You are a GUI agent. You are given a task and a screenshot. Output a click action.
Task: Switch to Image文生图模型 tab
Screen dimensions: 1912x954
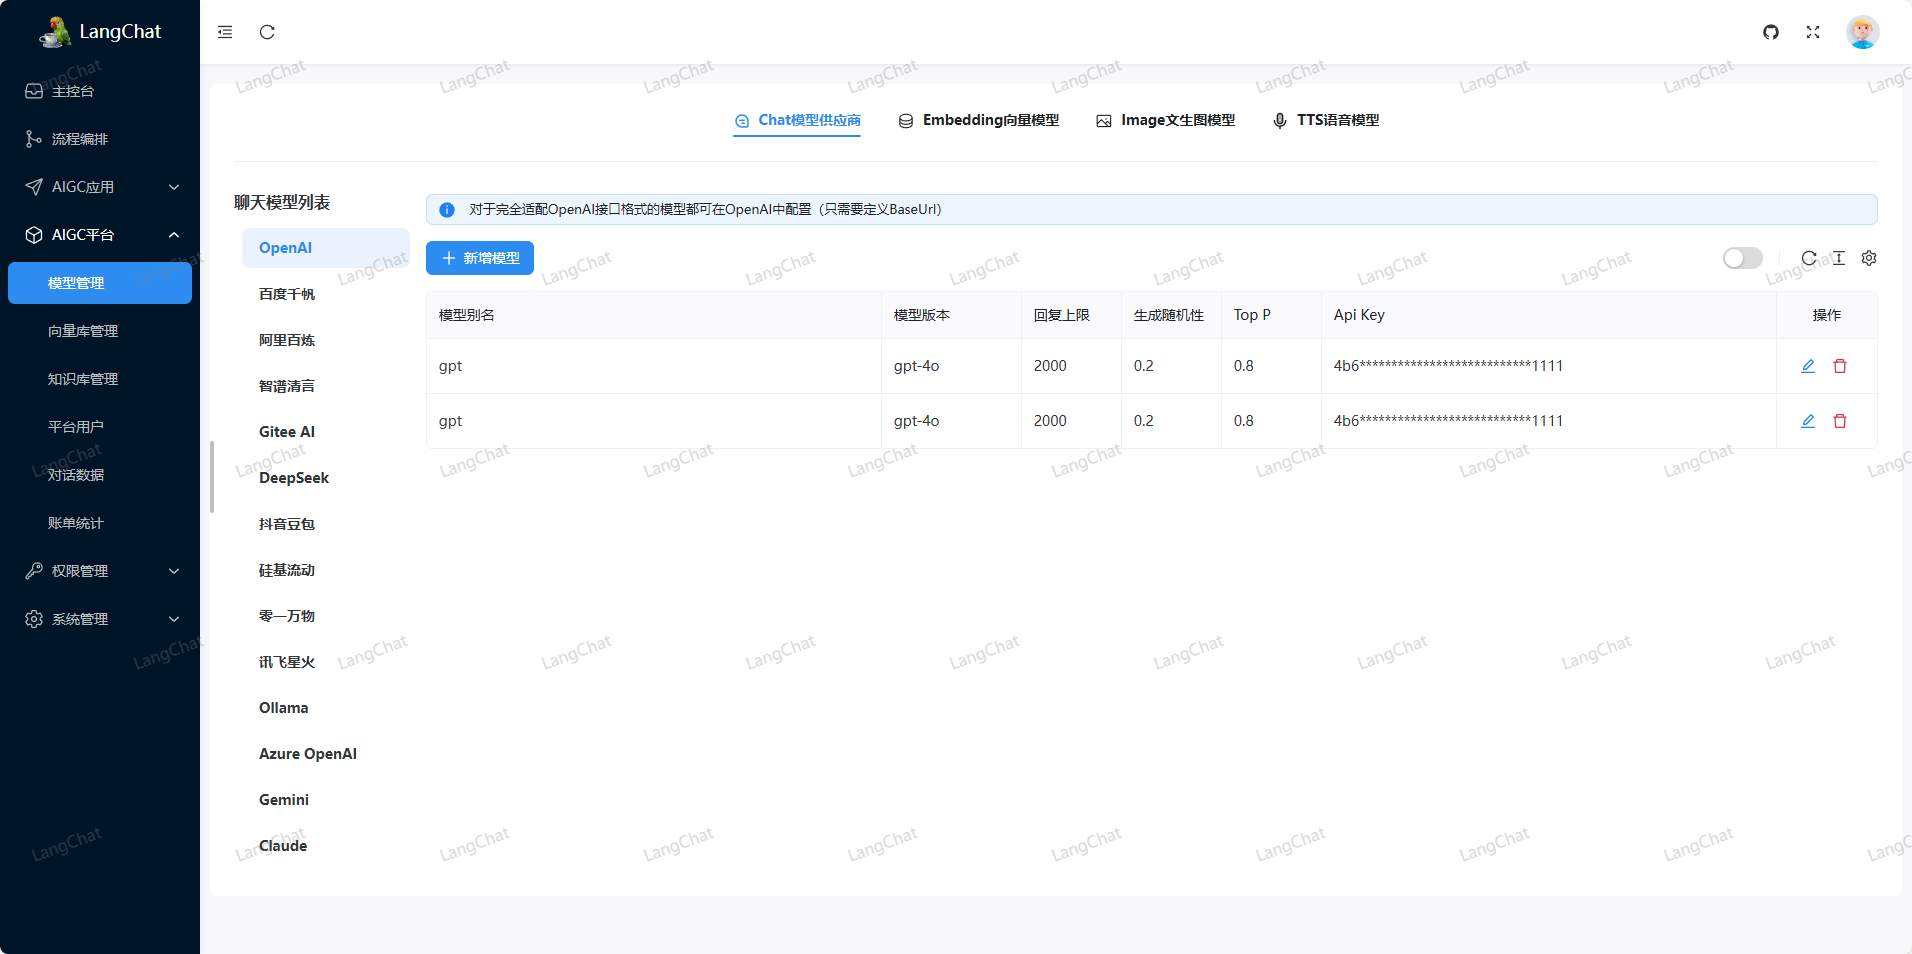pos(1165,120)
